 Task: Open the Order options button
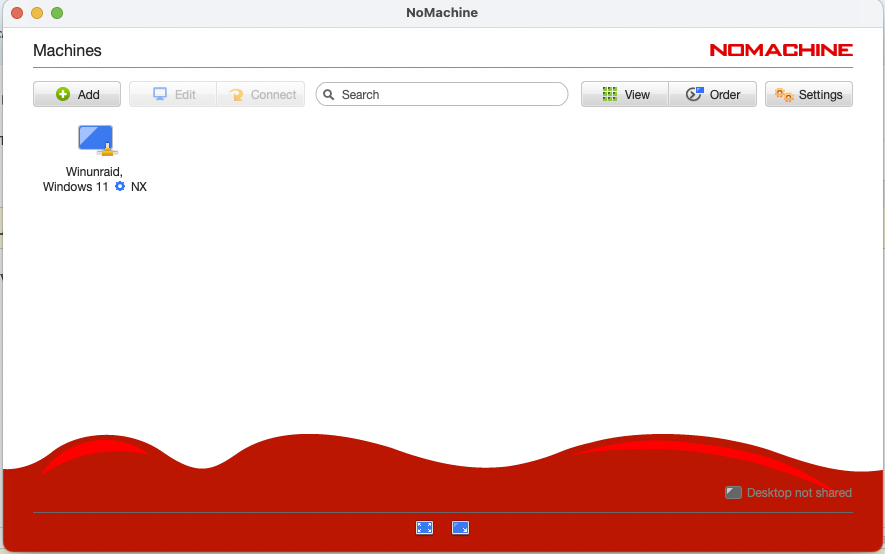[x=712, y=94]
